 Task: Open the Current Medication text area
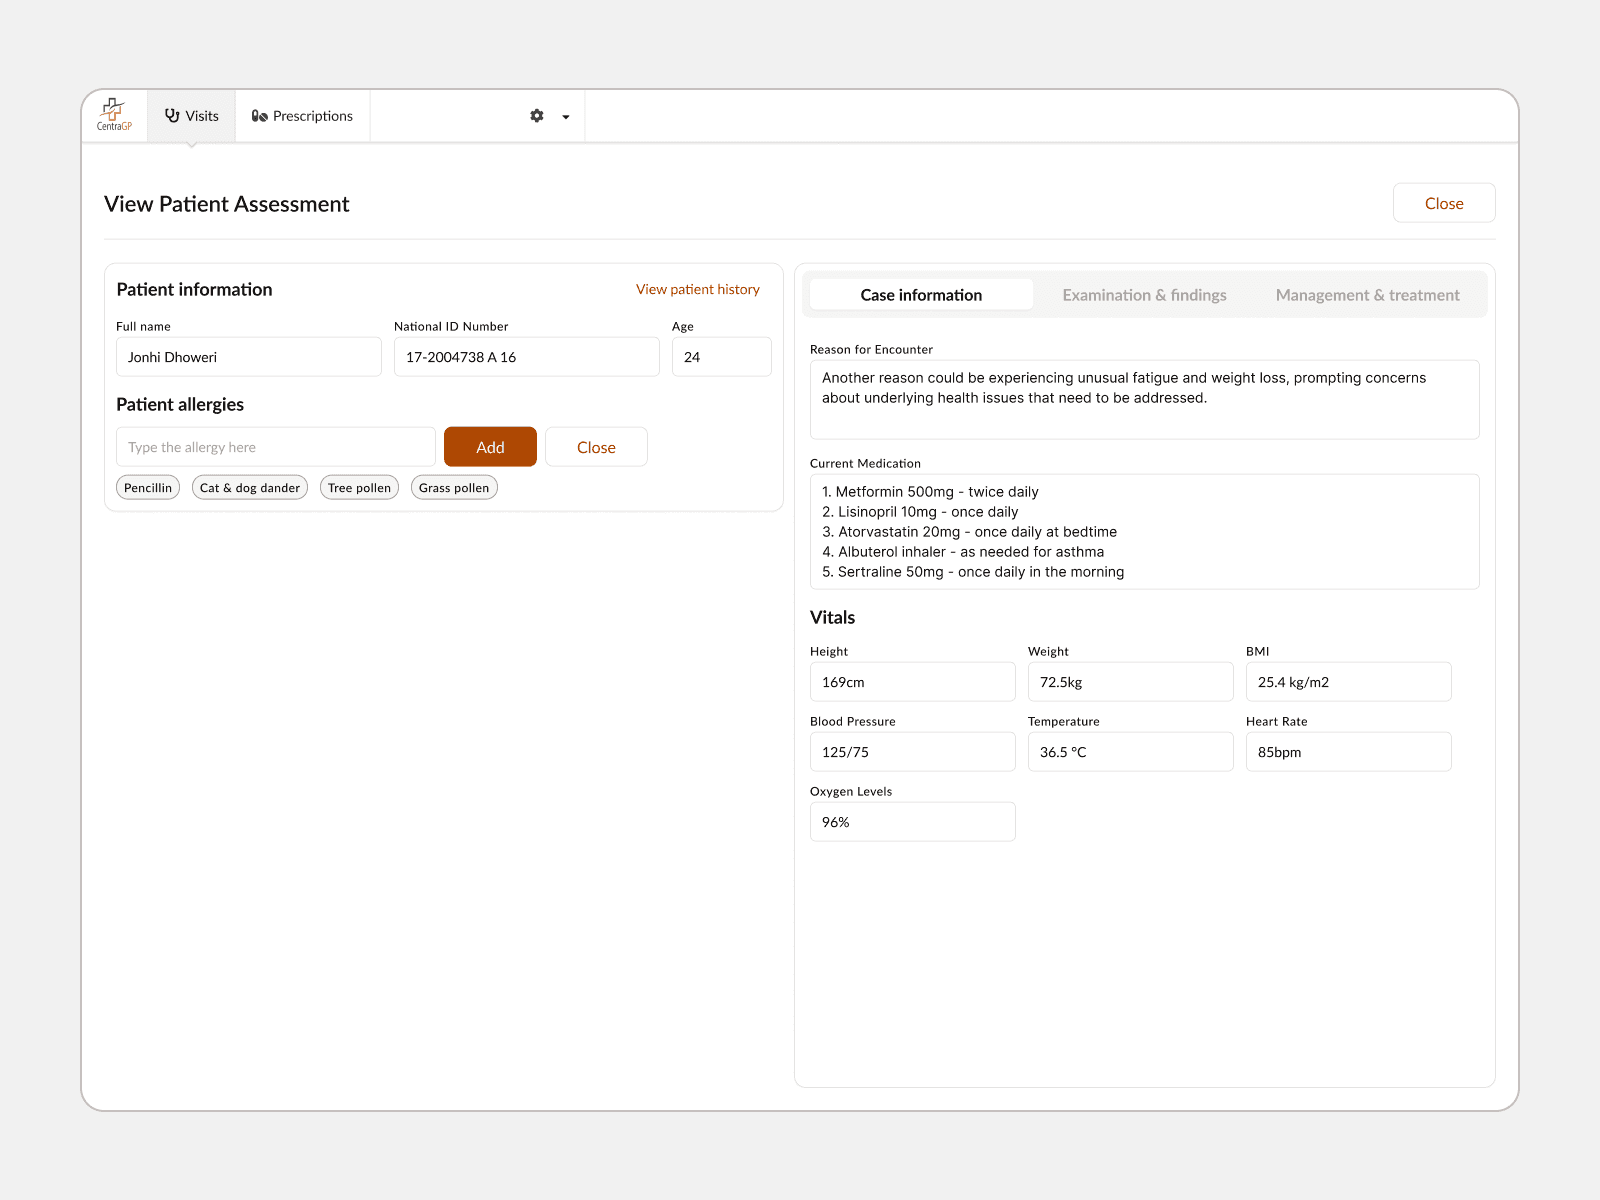(1144, 531)
